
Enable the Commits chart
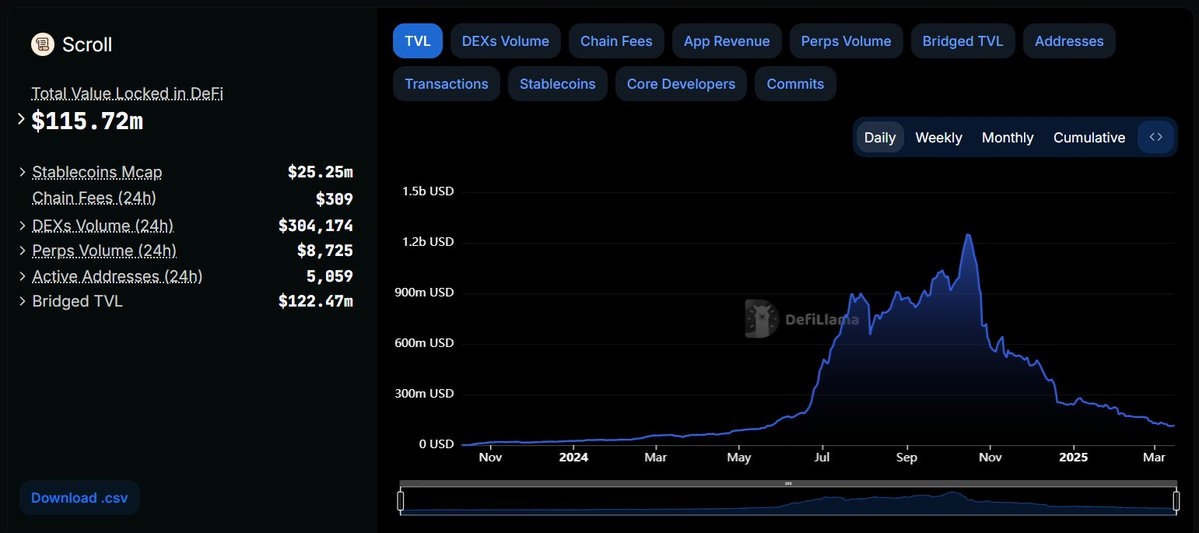(x=795, y=84)
